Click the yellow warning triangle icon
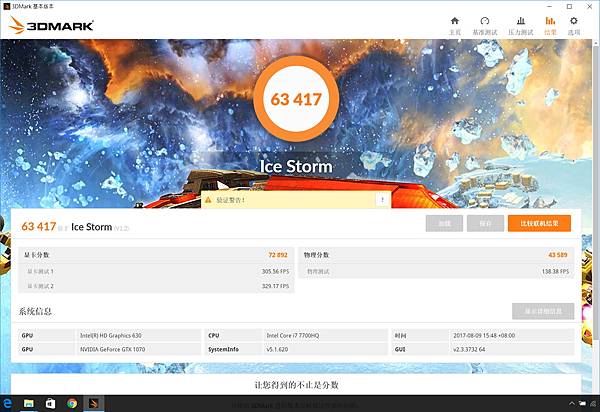The height and width of the screenshot is (412, 600). (x=208, y=200)
